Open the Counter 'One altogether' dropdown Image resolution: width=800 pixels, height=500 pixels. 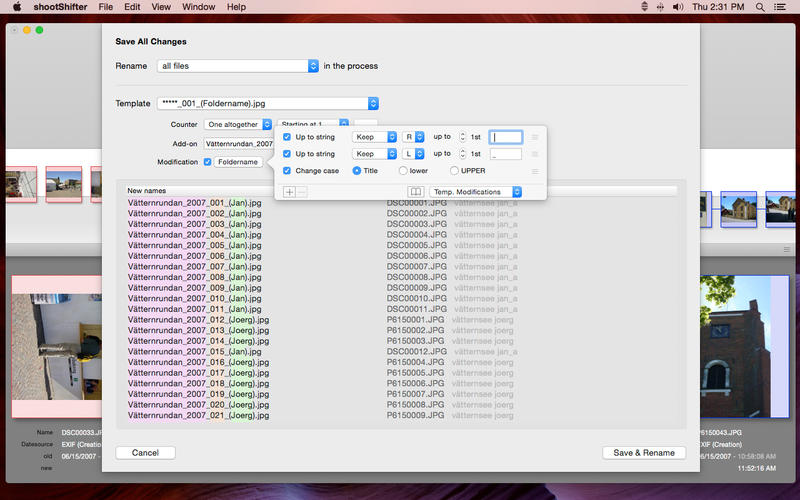238,124
